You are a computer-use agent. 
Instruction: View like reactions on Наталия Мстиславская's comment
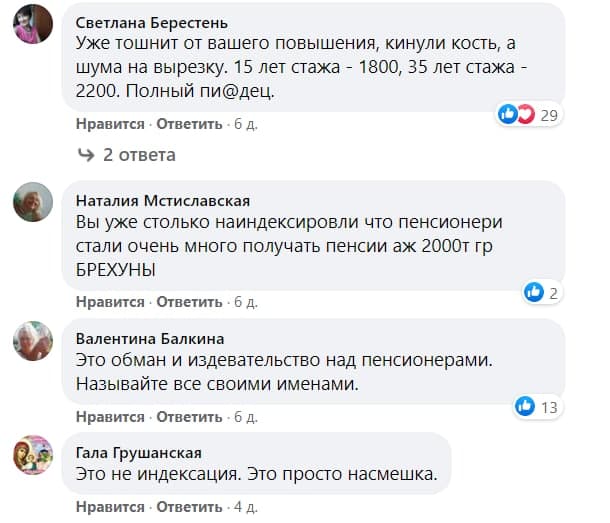pyautogui.click(x=540, y=293)
